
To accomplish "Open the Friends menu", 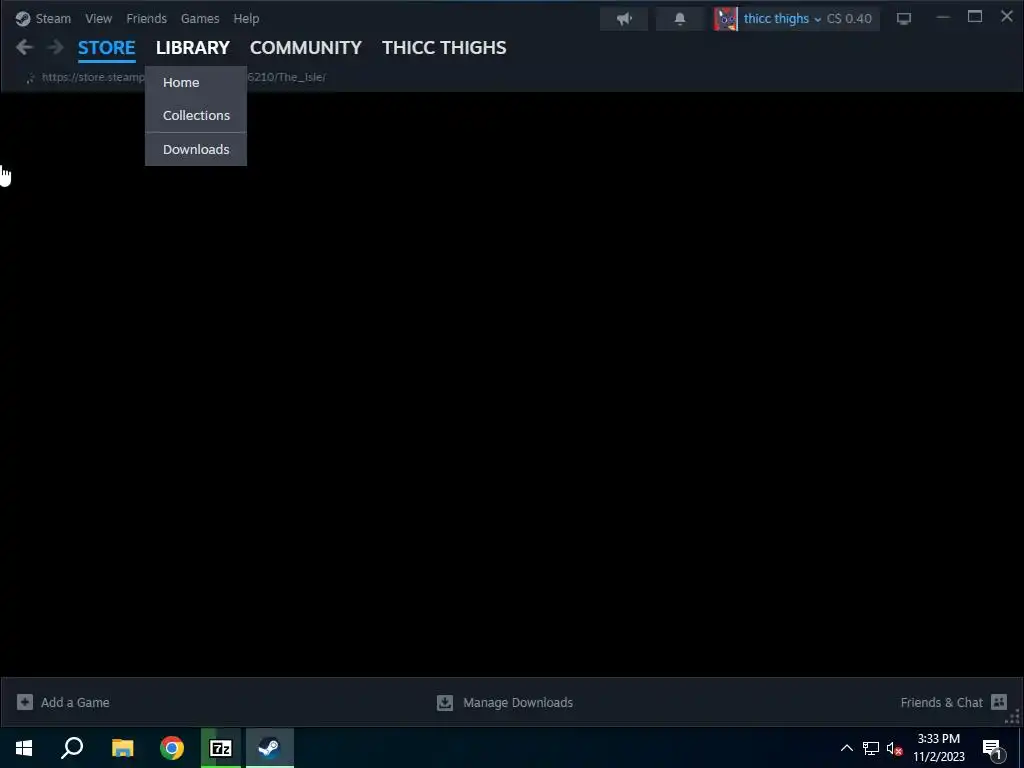I will point(146,18).
